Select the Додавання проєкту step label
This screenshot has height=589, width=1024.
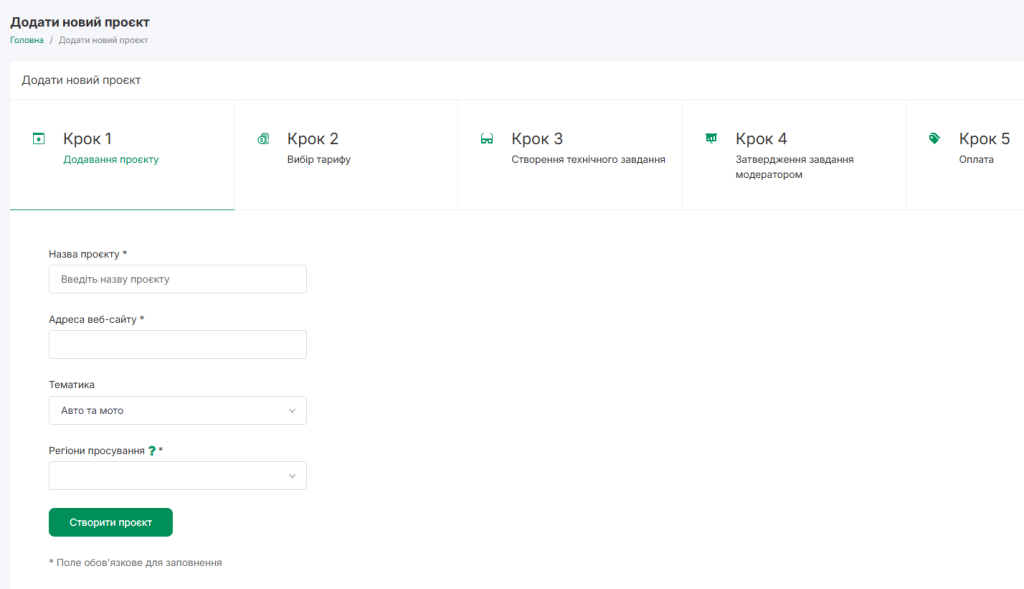click(x=111, y=159)
